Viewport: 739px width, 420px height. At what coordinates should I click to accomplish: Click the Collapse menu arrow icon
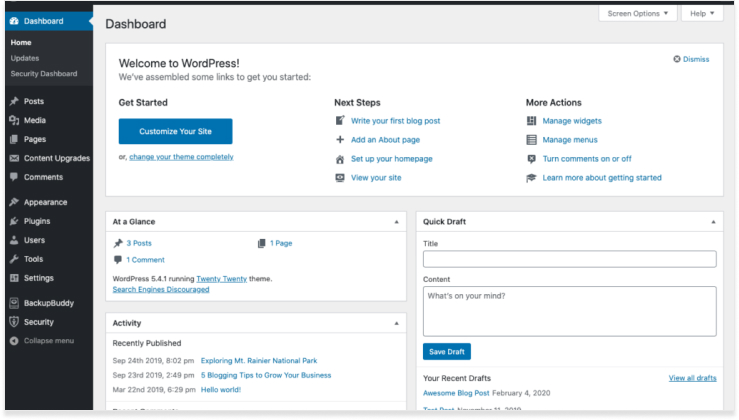tap(14, 341)
